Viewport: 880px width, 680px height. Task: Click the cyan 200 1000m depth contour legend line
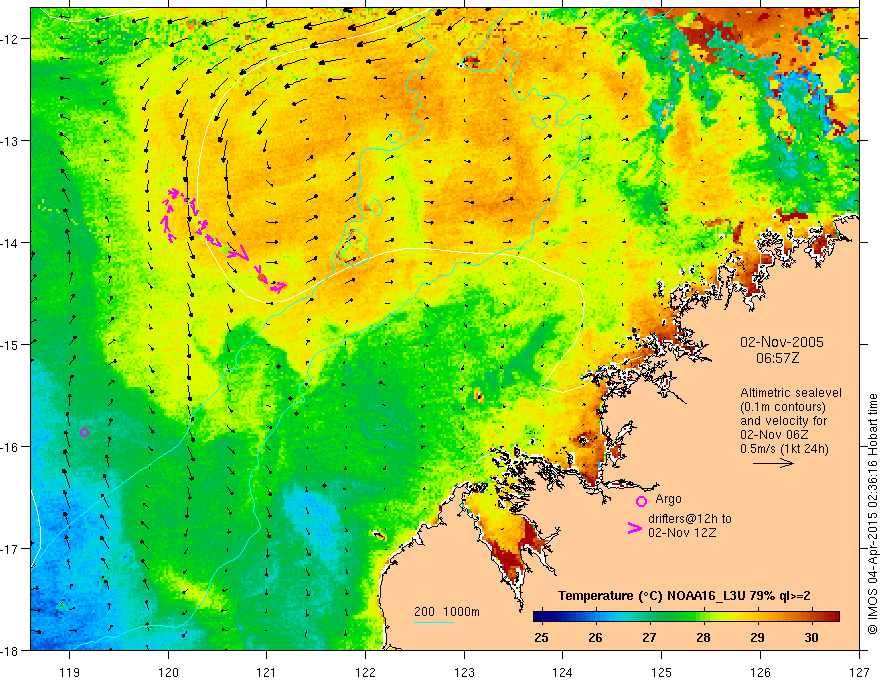(434, 622)
